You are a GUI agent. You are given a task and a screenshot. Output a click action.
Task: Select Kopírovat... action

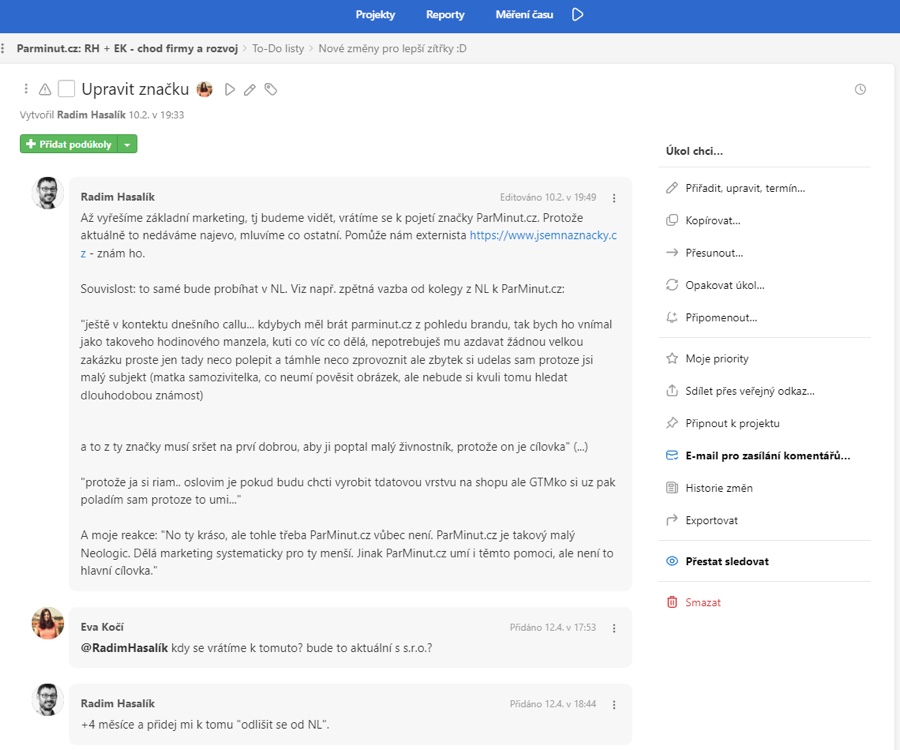(713, 220)
